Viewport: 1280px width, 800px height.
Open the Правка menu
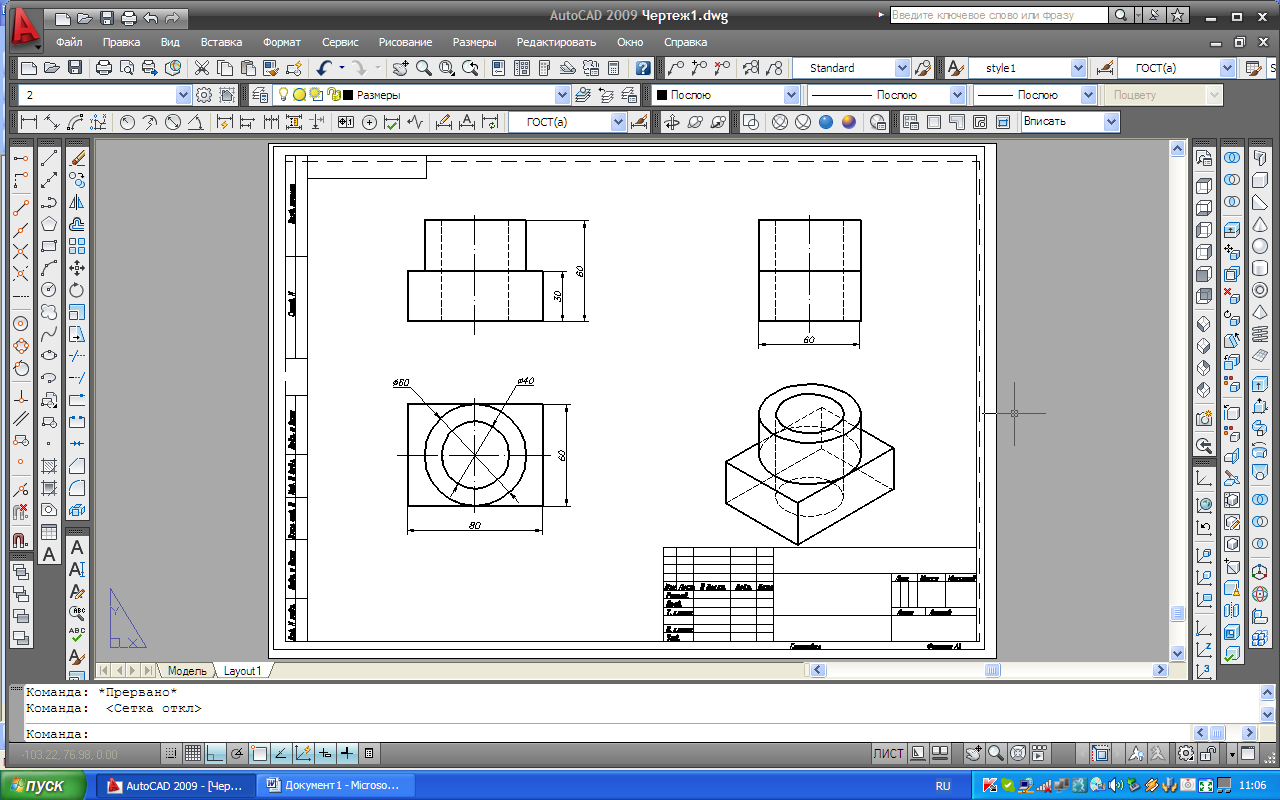click(121, 42)
